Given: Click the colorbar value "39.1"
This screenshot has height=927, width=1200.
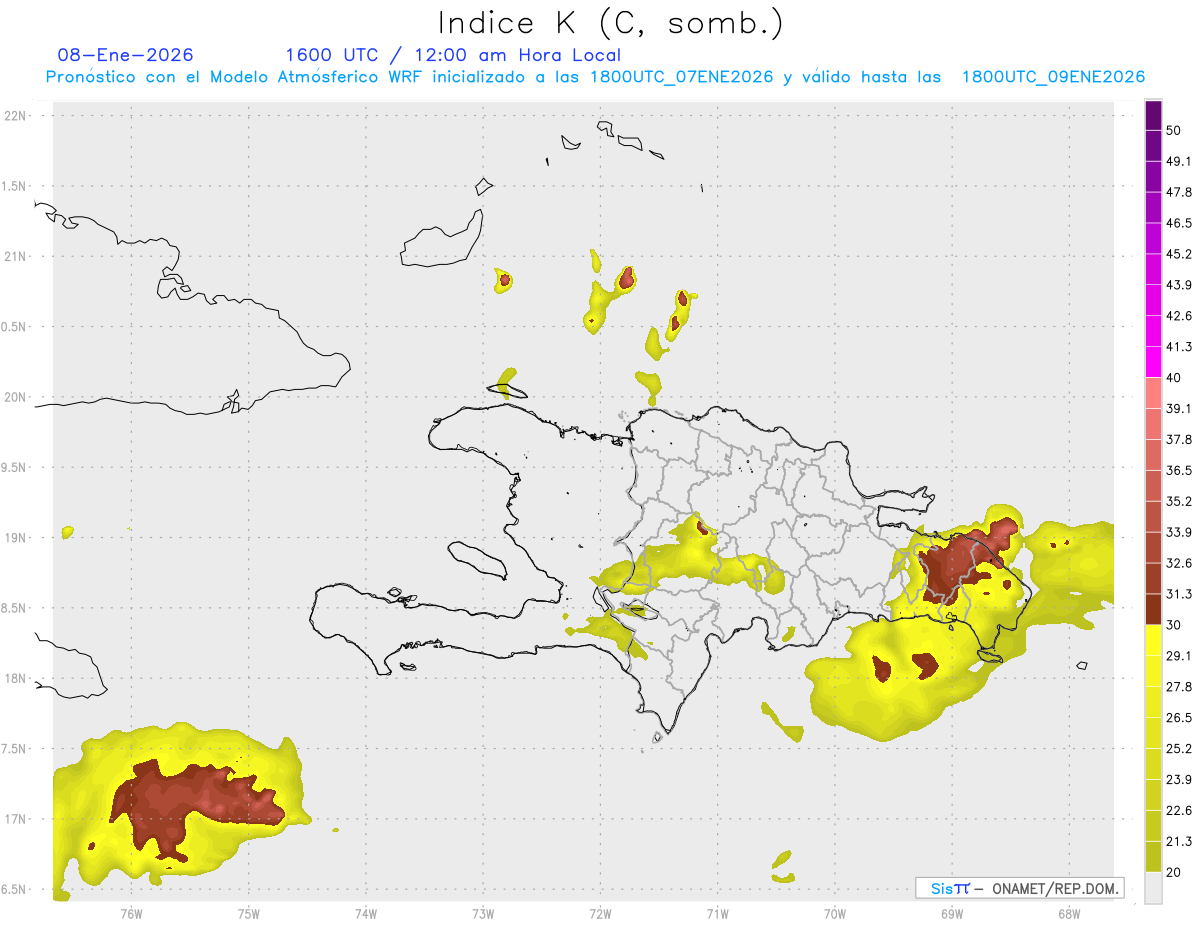Looking at the screenshot, I should (1179, 408).
